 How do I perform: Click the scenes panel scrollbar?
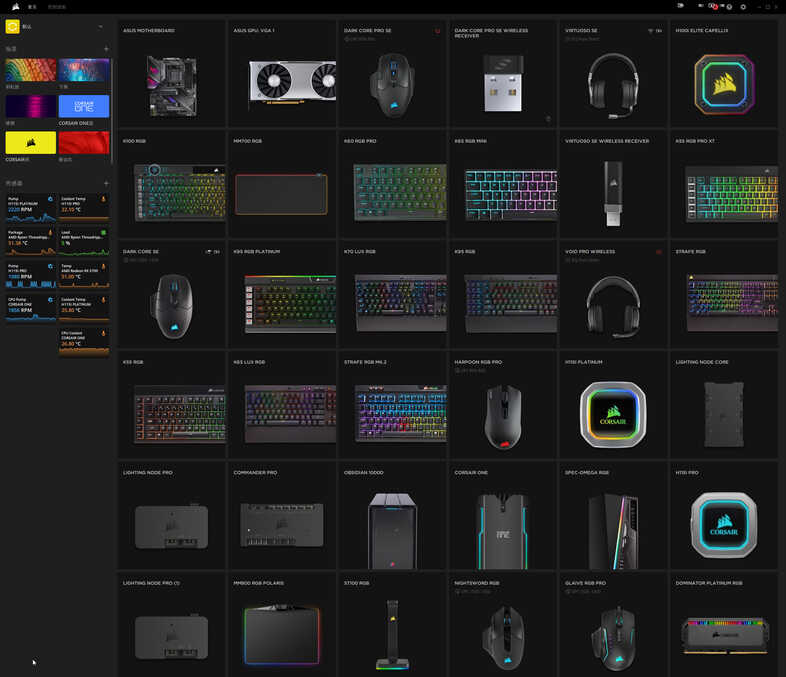[112, 110]
